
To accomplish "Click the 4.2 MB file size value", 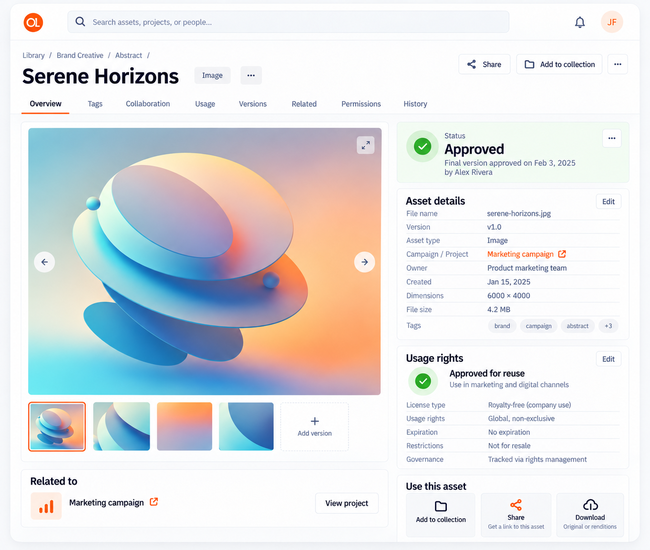I will tap(499, 310).
